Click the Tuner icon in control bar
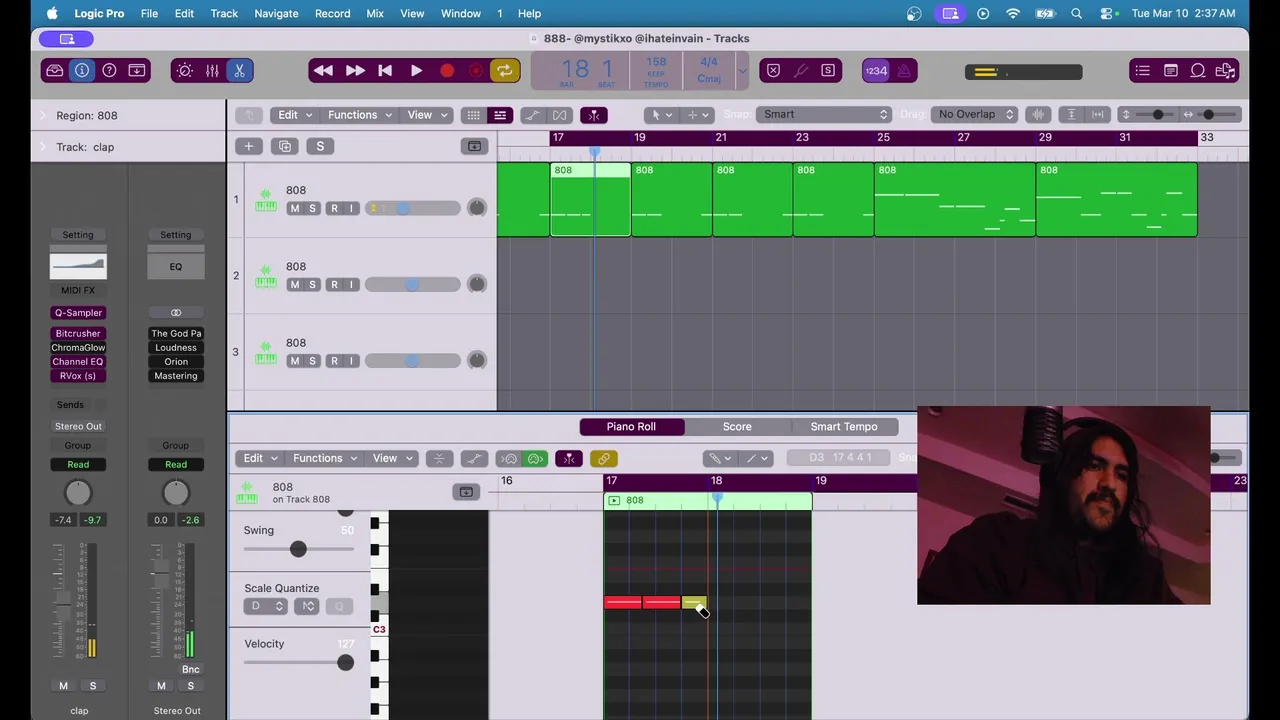Screen dimensions: 1280x720 point(801,71)
